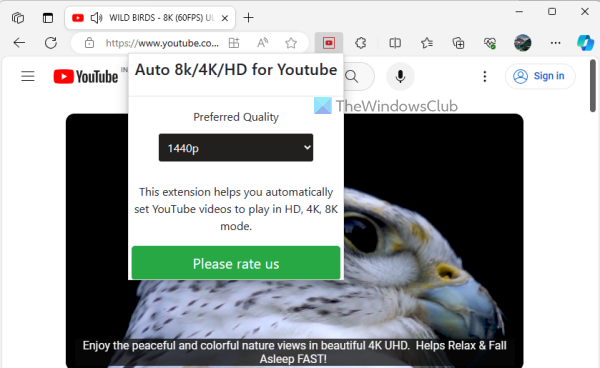Search by voice with the microphone icon
Screen dimensions: 600x368
[x=400, y=77]
